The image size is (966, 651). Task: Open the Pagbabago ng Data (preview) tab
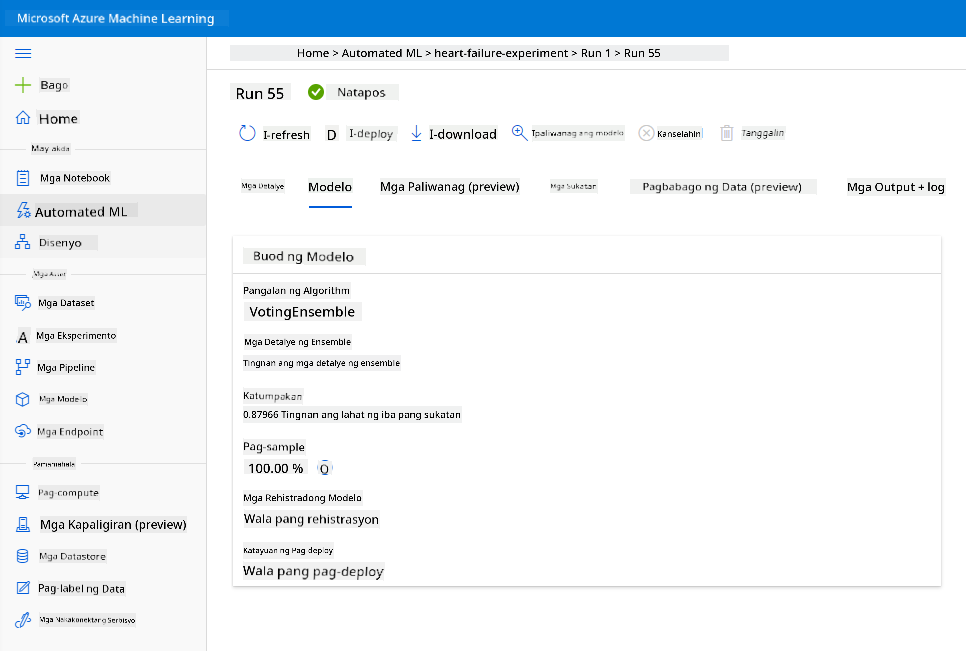(x=722, y=187)
